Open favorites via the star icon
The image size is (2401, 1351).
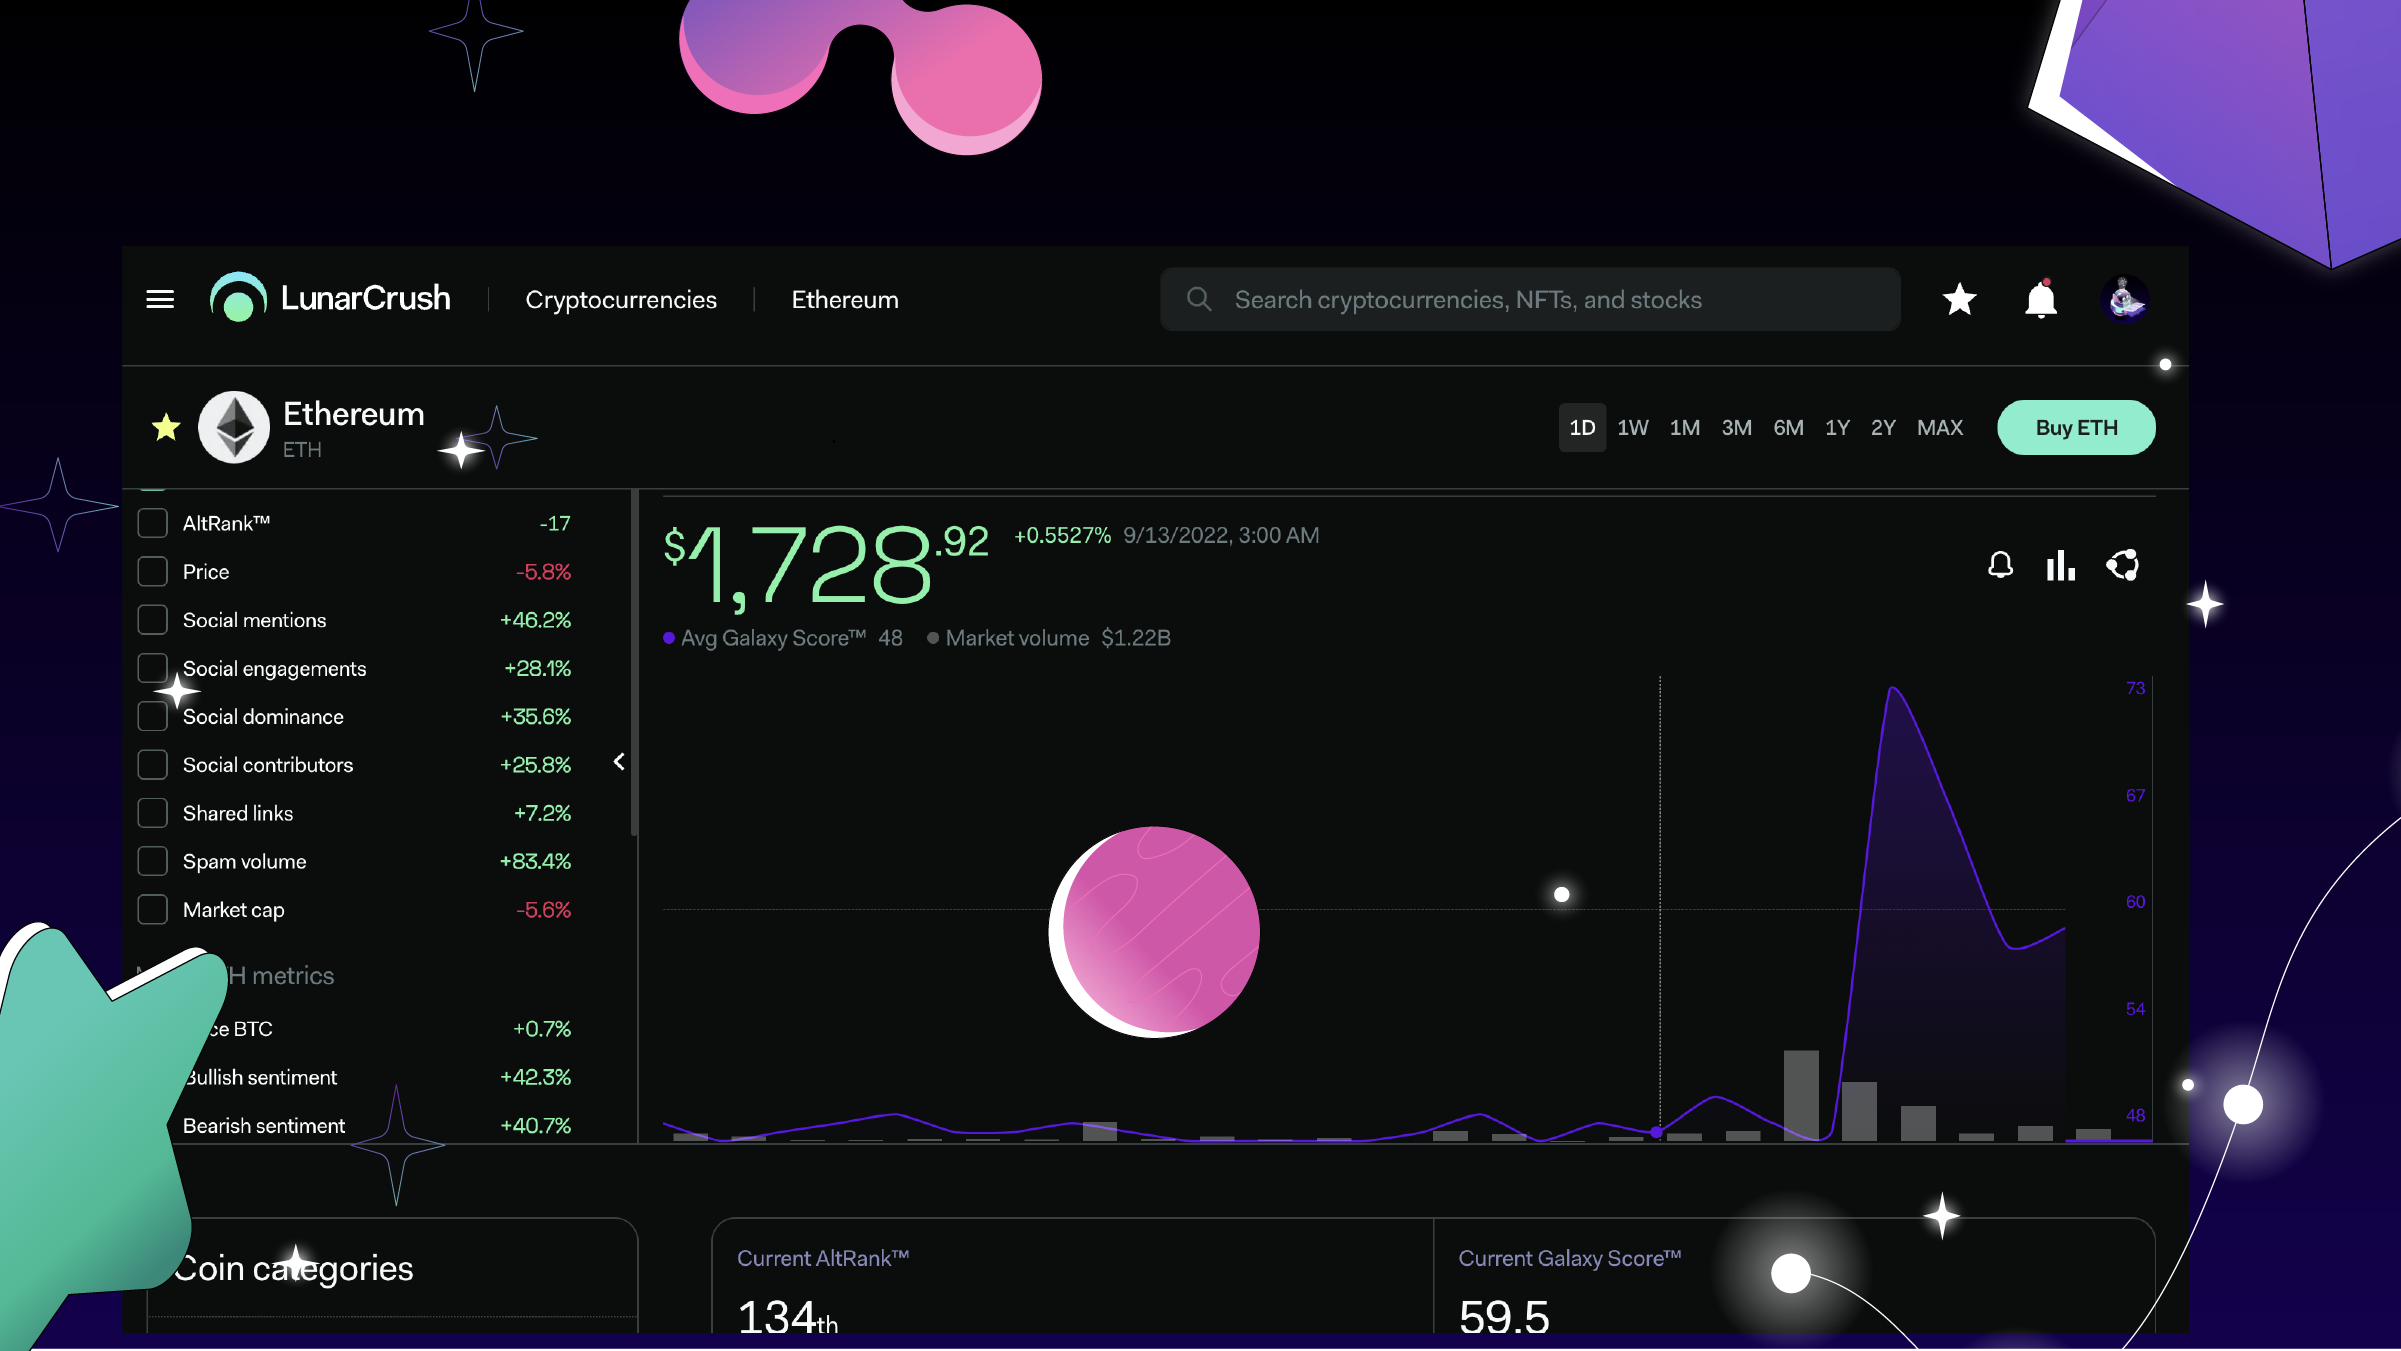tap(1959, 299)
